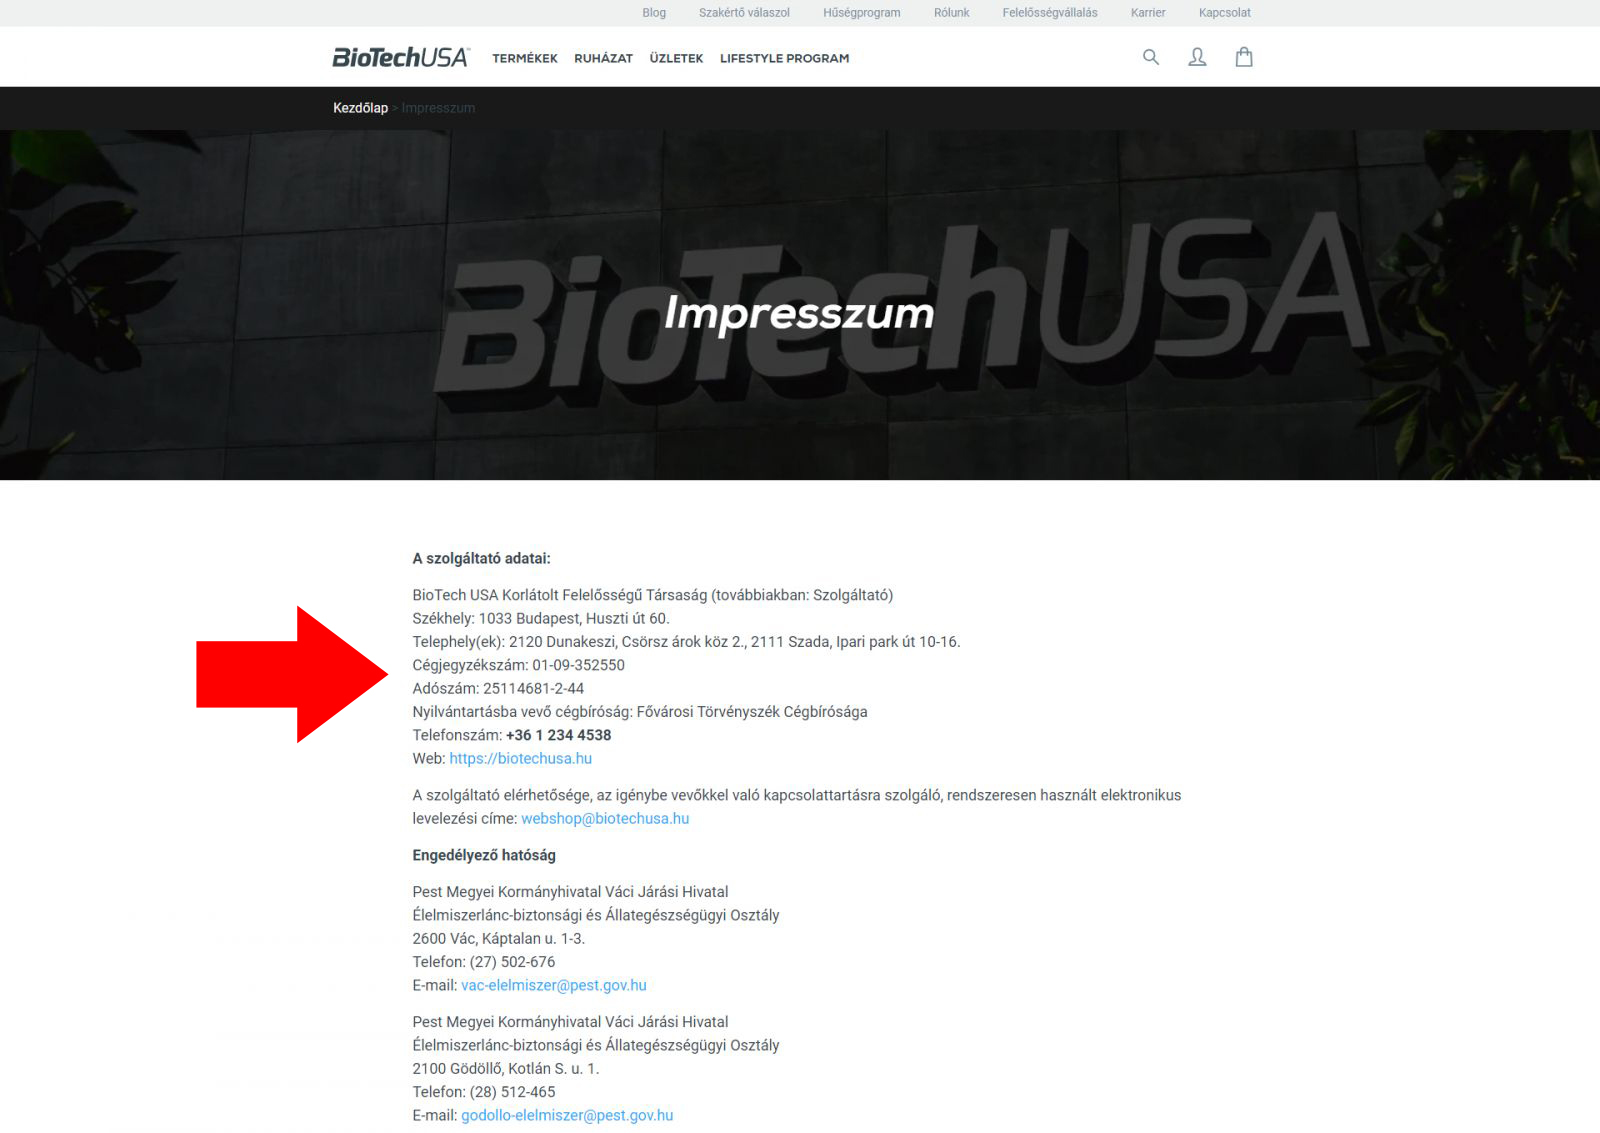
Task: Open the Karrier link
Action: [x=1148, y=13]
